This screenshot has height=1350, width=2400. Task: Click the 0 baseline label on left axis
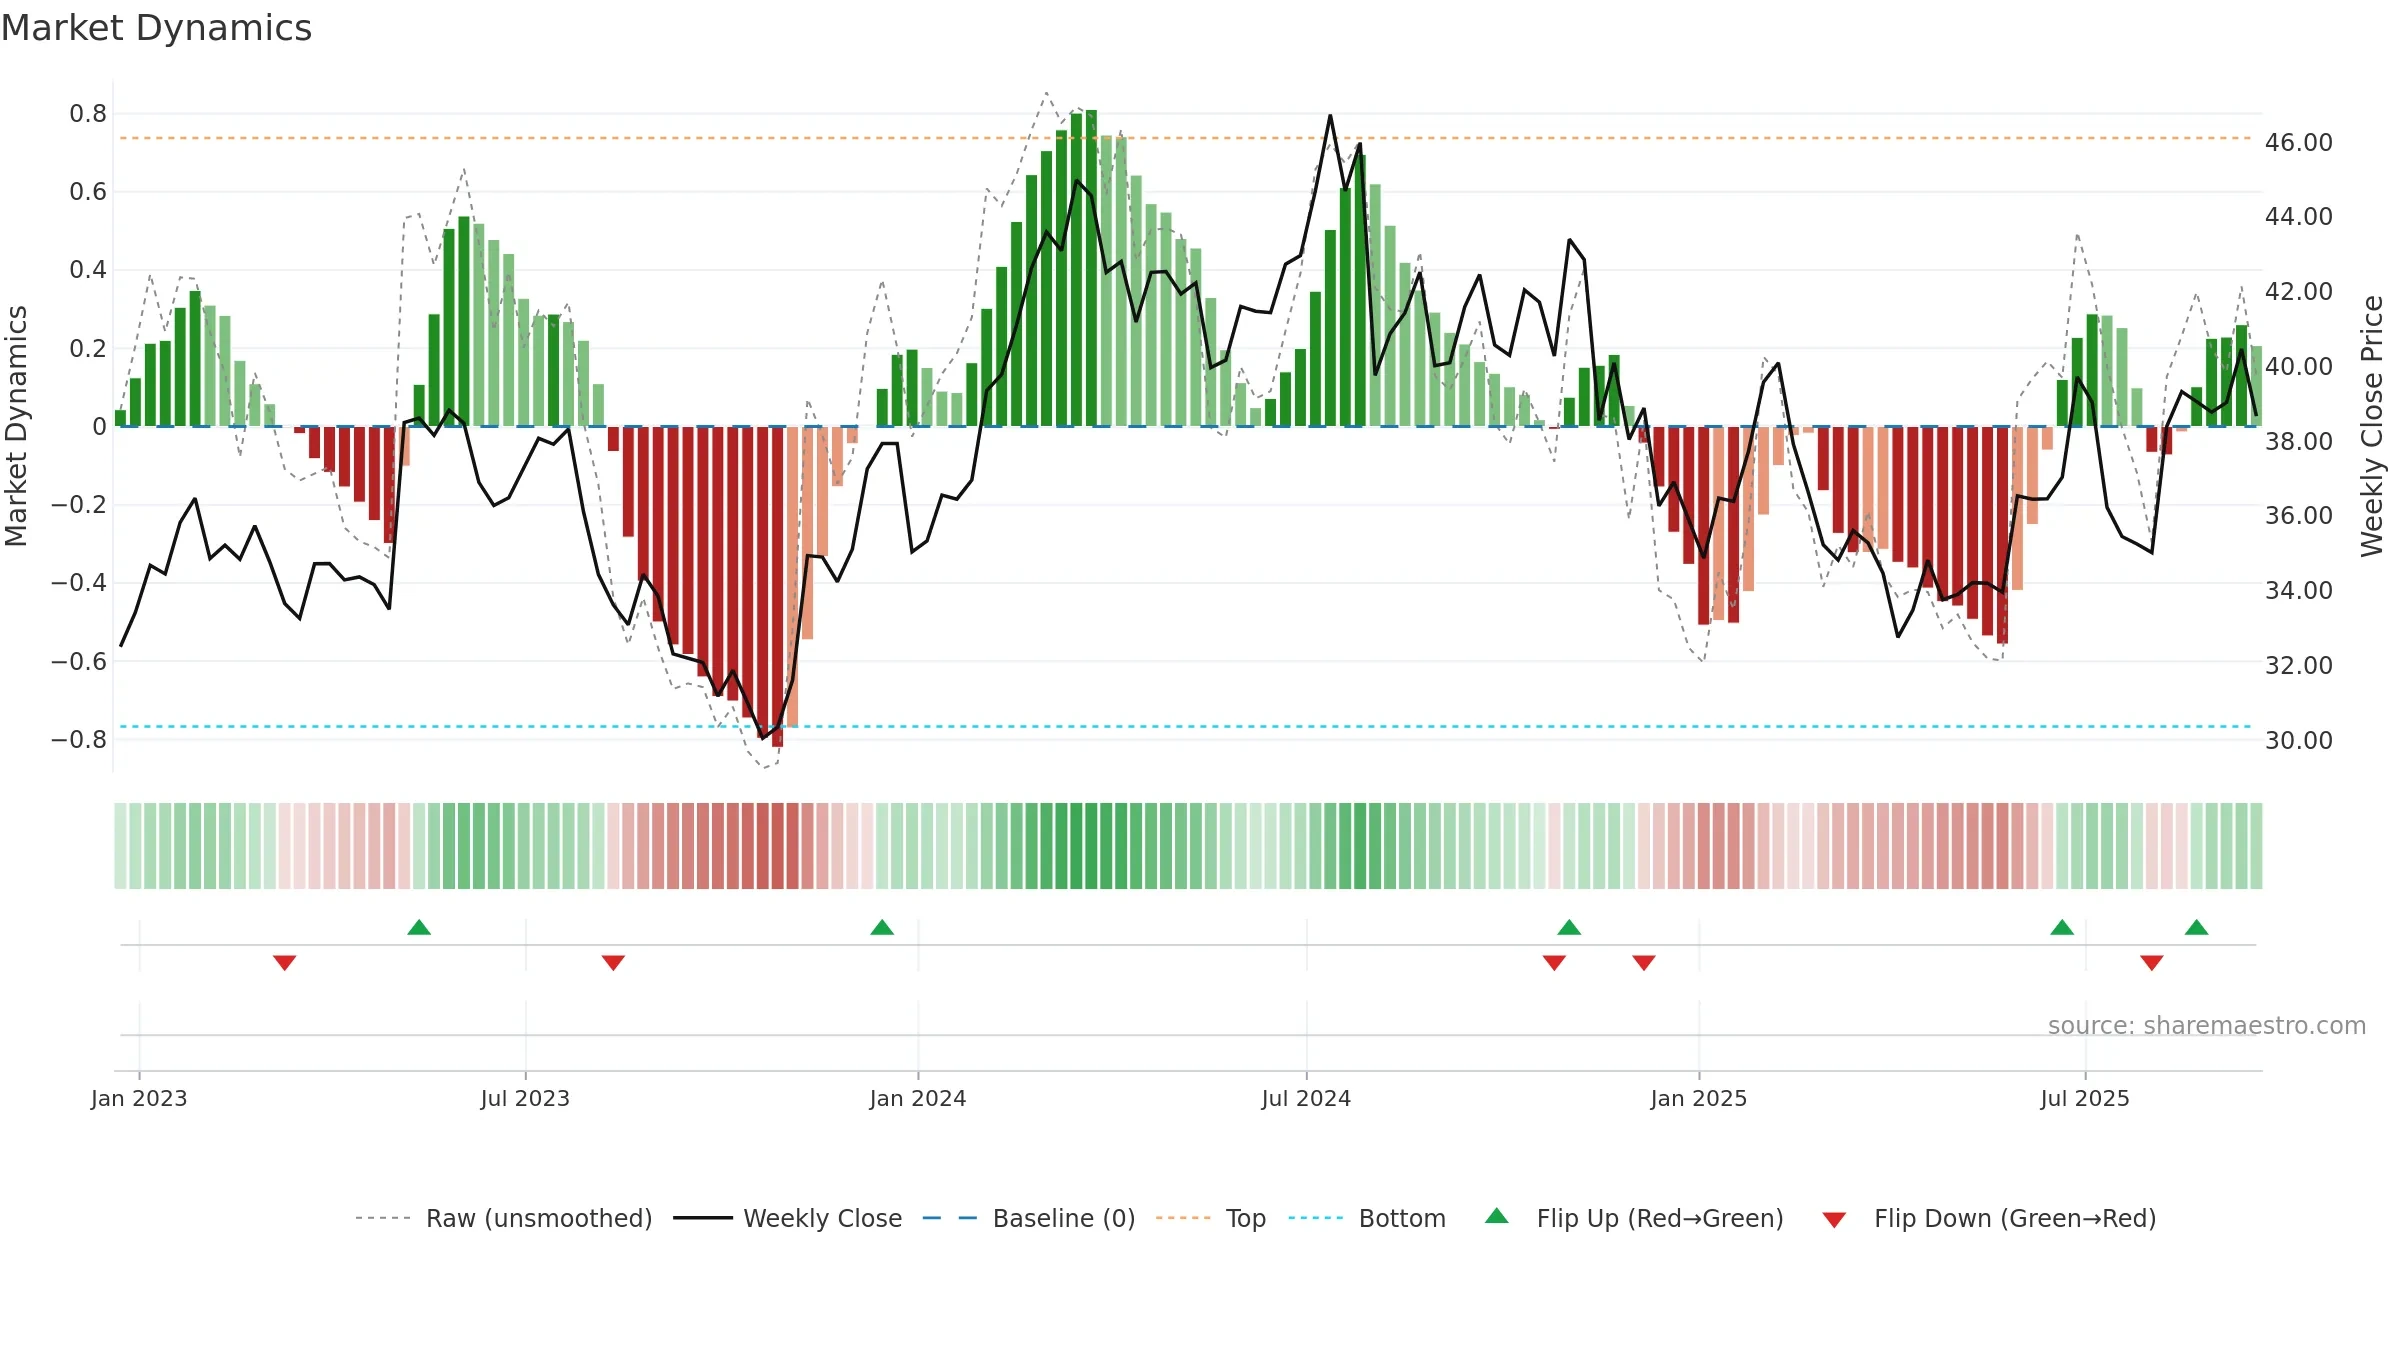99,427
